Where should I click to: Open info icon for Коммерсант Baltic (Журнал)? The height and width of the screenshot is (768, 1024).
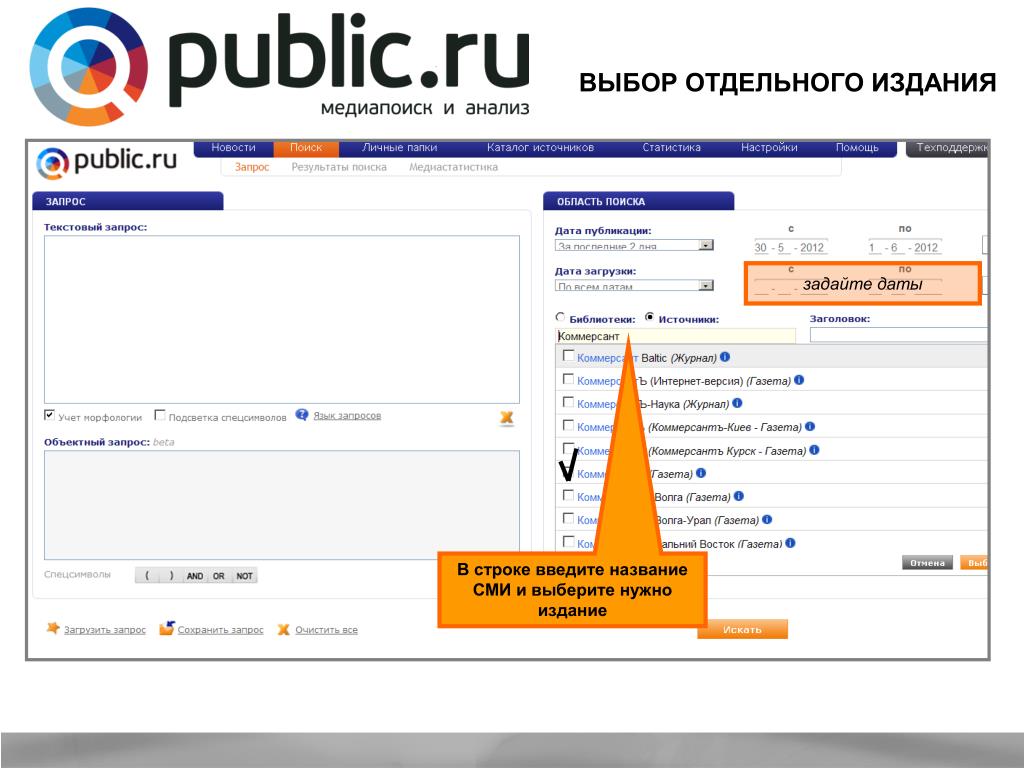click(725, 357)
